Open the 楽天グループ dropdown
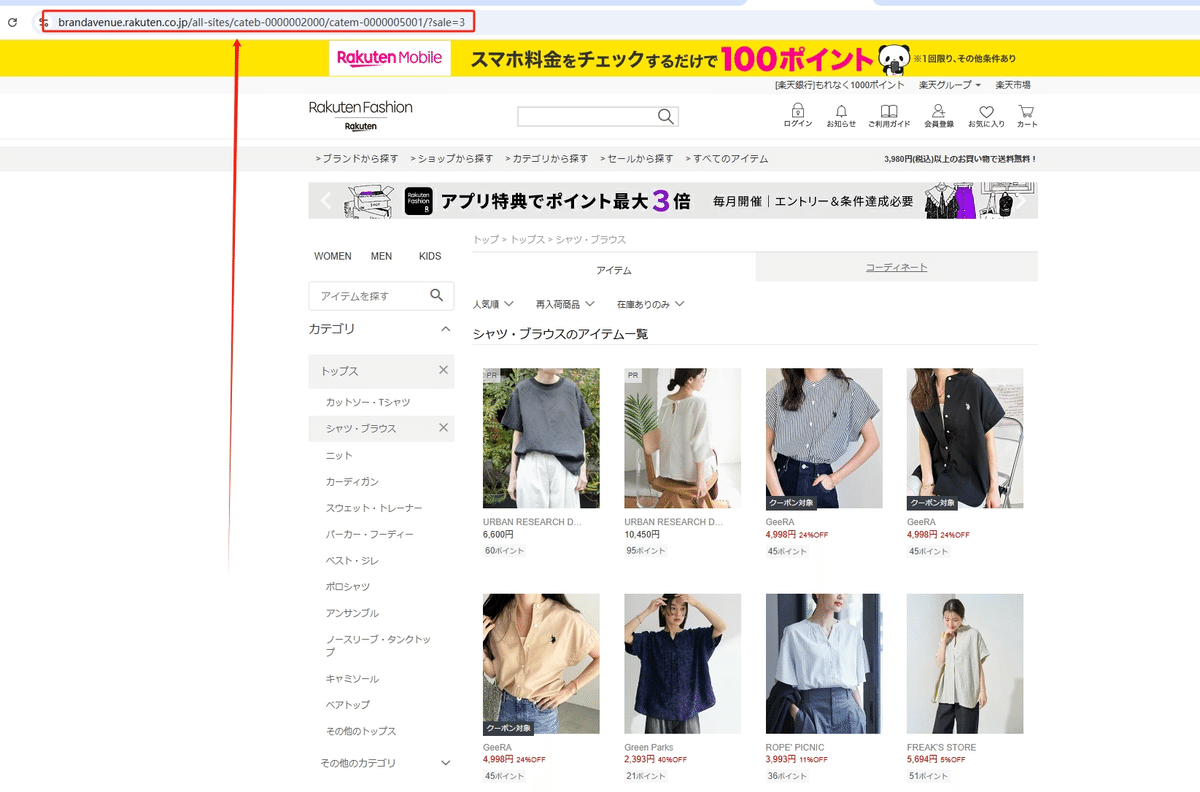Screen dimensions: 1200x792 tap(950, 86)
